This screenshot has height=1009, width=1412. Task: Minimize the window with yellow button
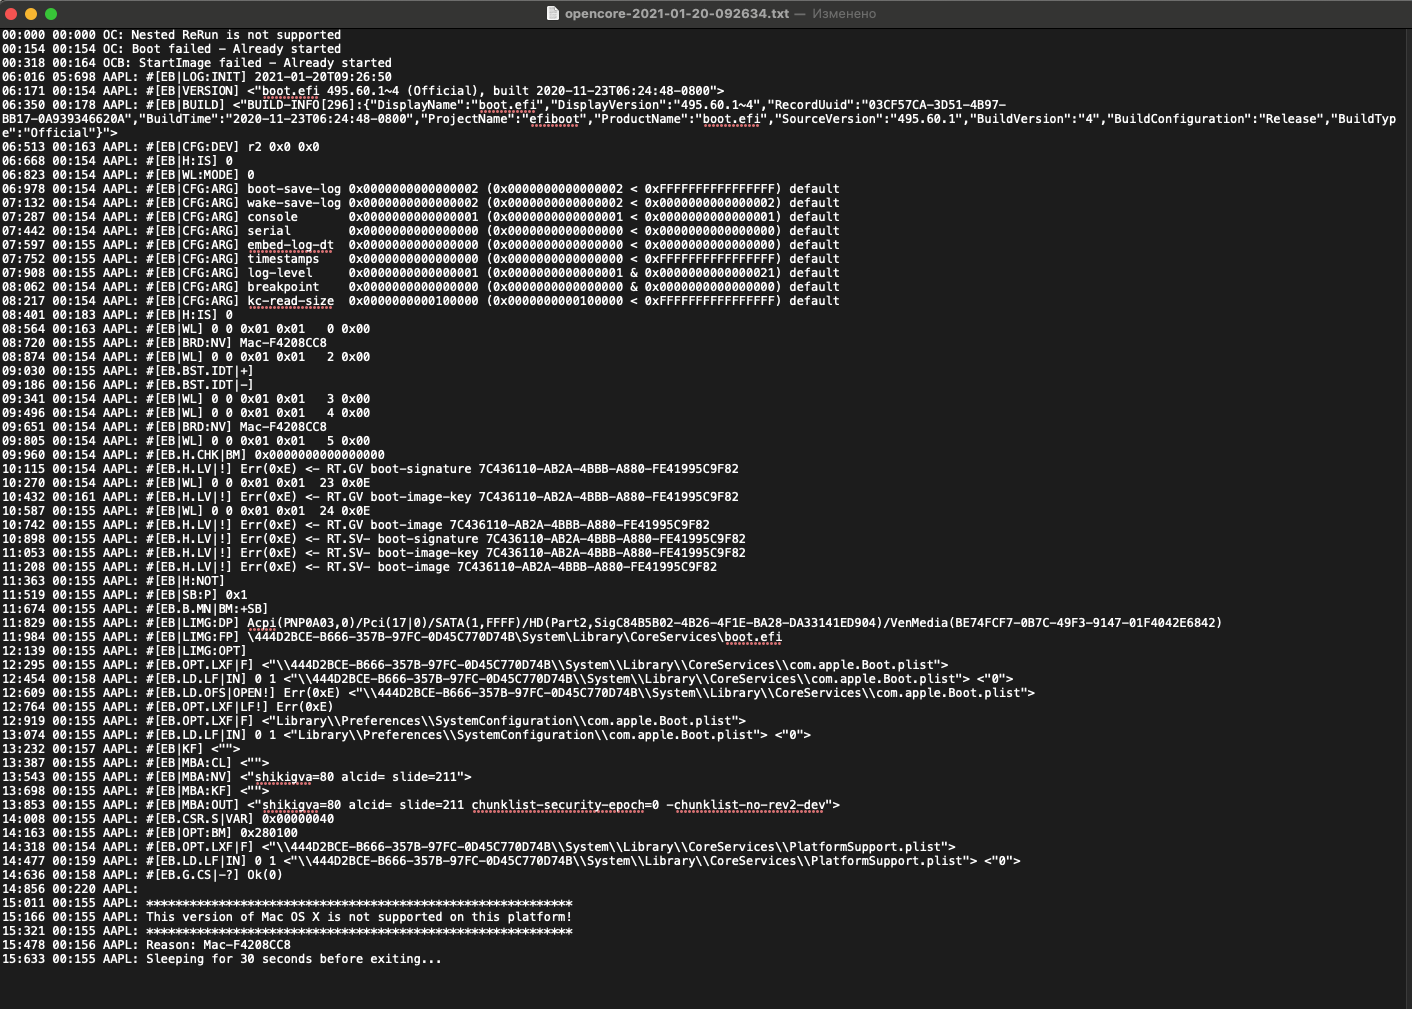[x=31, y=14]
